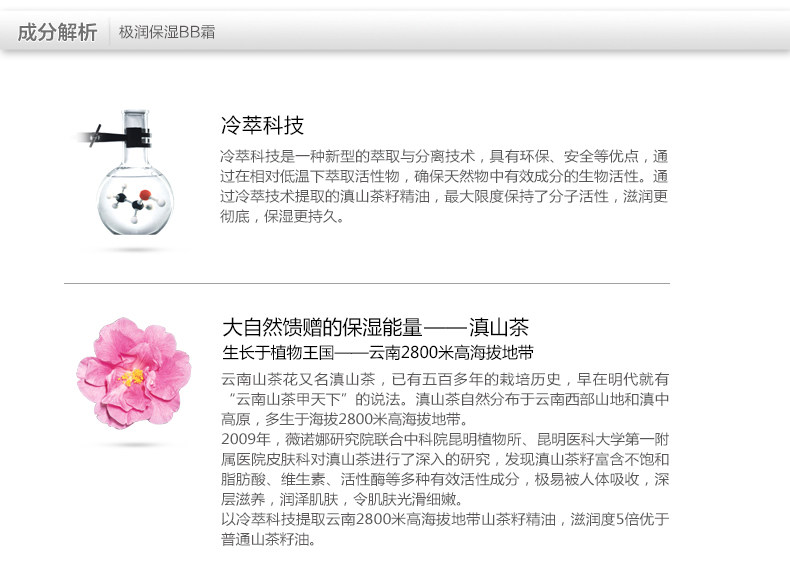Click the flask with molecule image
Viewport: 790px width, 585px height.
coord(128,172)
